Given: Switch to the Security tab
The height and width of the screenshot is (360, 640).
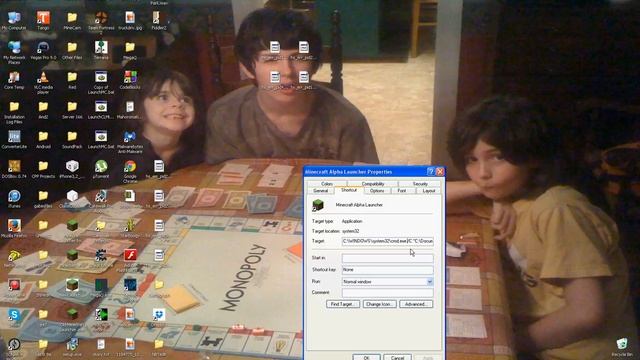Looking at the screenshot, I should 420,184.
